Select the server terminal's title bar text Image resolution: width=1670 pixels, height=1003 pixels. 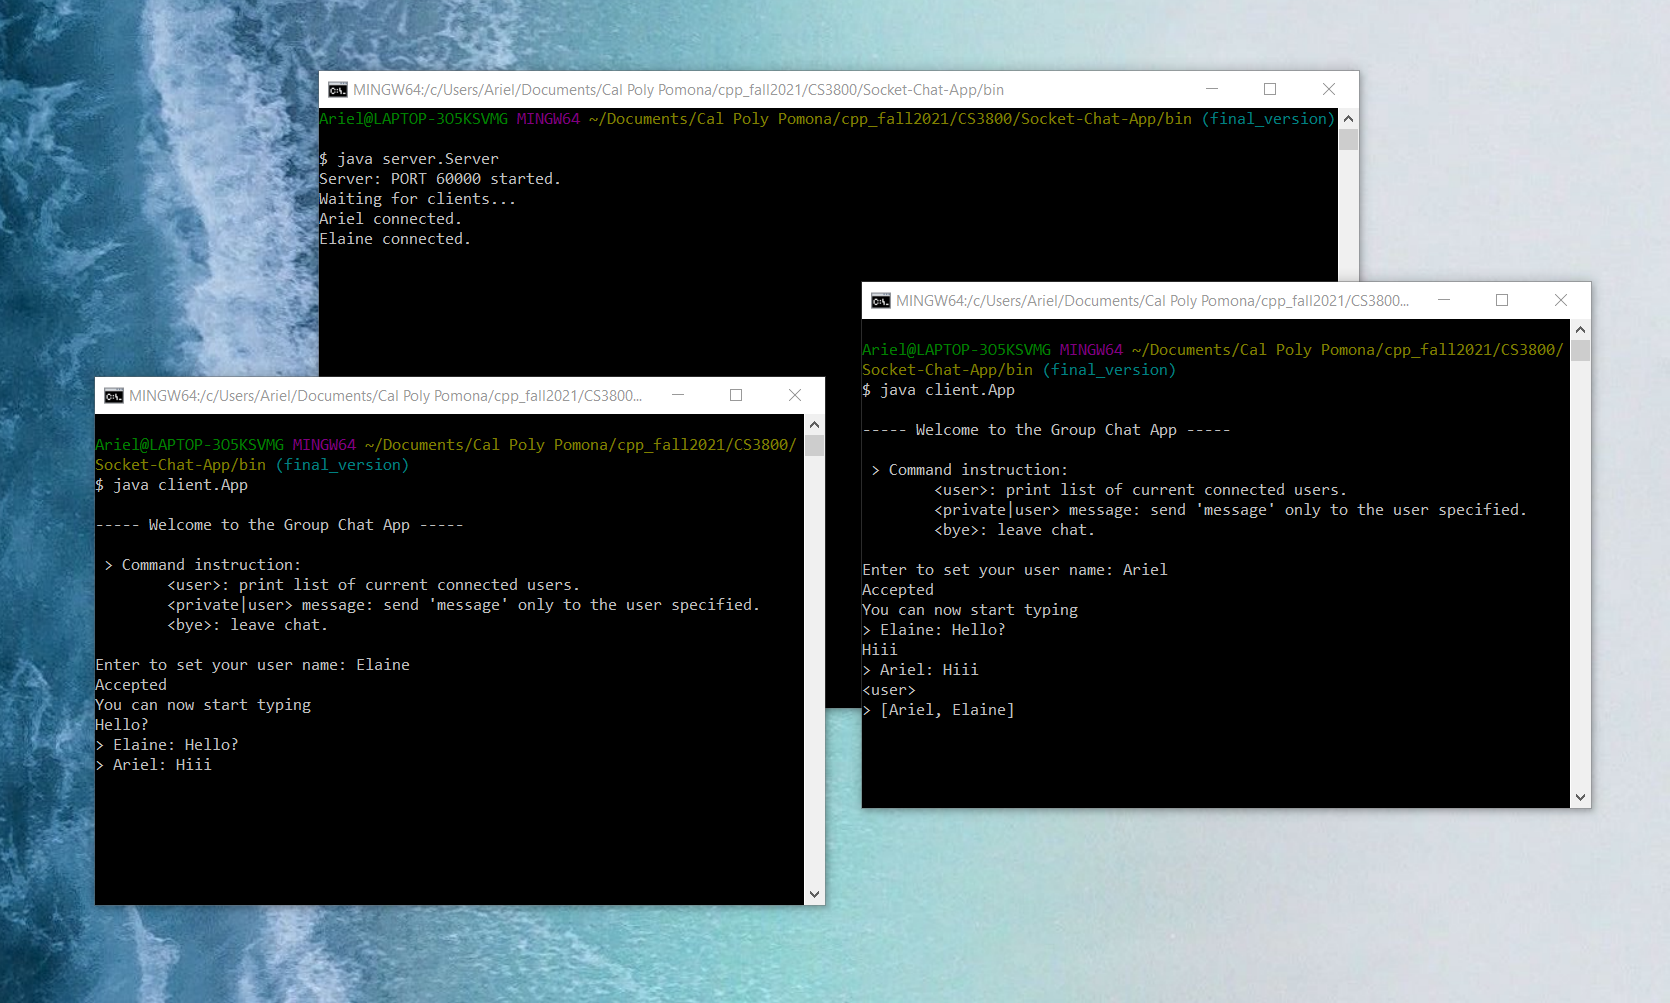(x=678, y=90)
